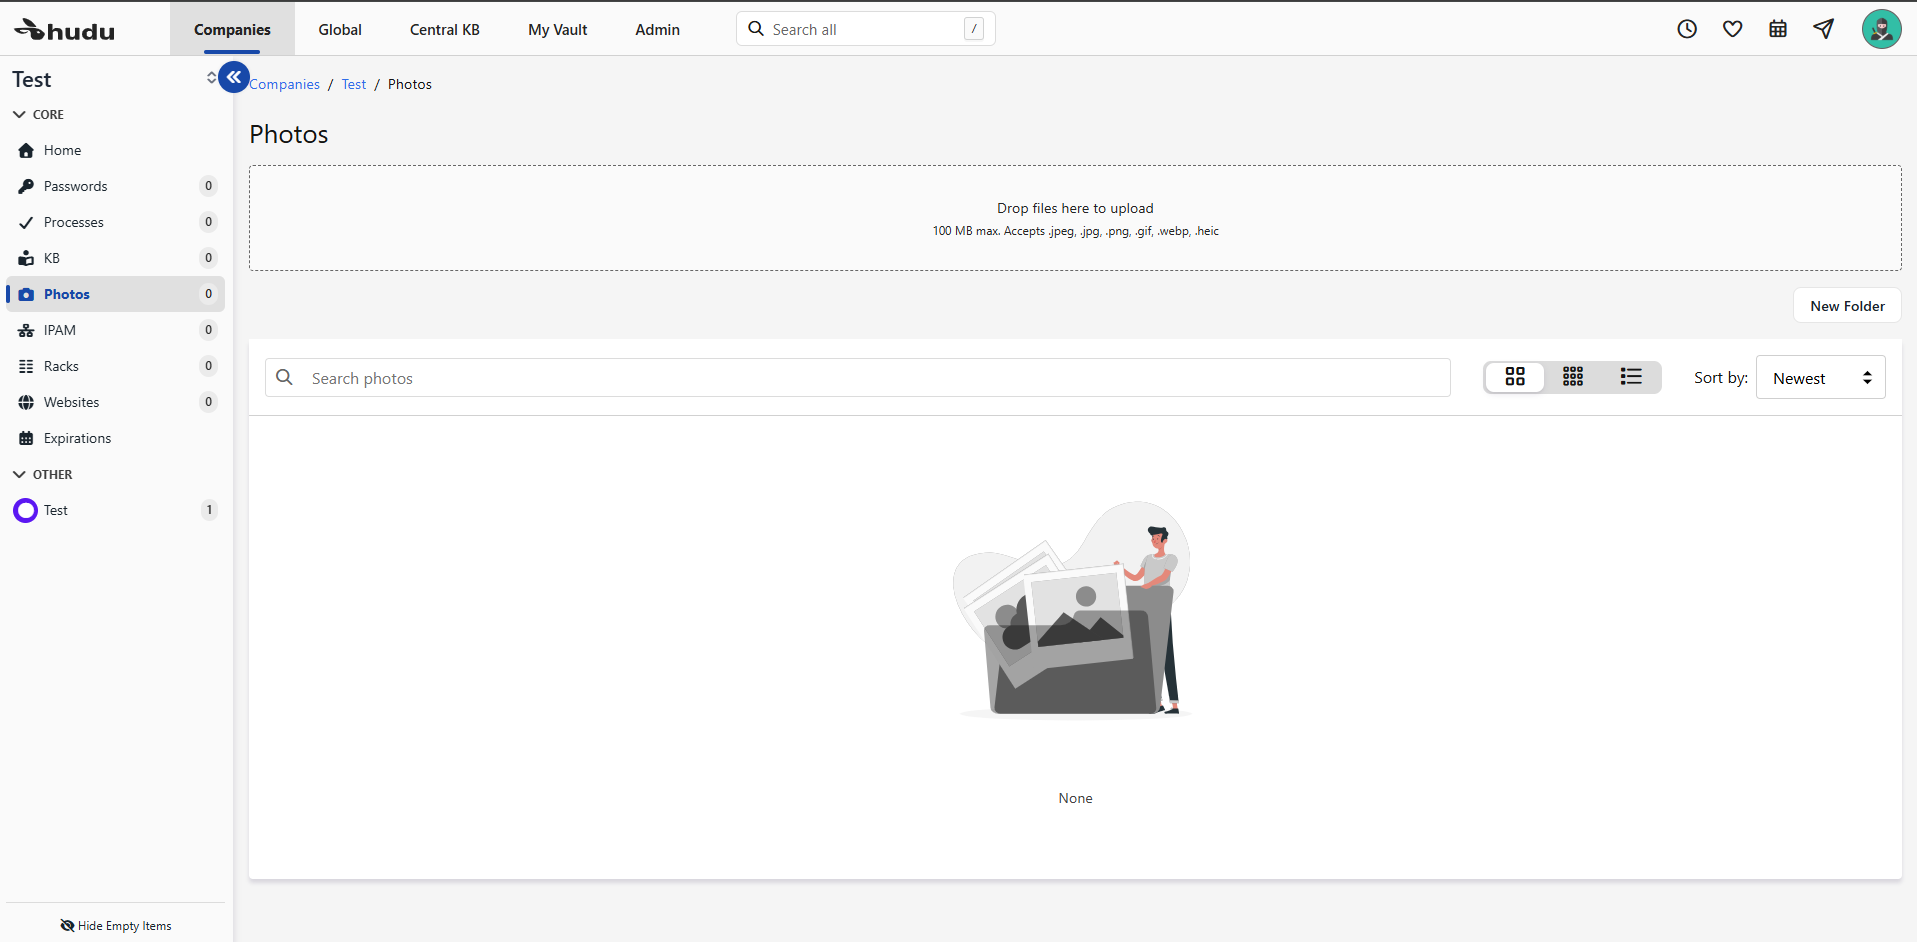Switch to list view
This screenshot has height=942, width=1917.
click(x=1631, y=377)
